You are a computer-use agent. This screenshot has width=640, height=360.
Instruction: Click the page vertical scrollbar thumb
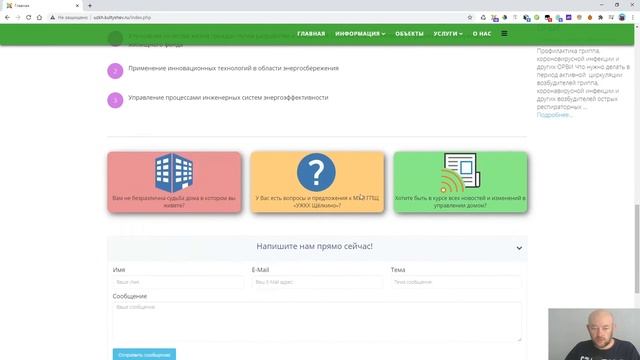pos(637,249)
